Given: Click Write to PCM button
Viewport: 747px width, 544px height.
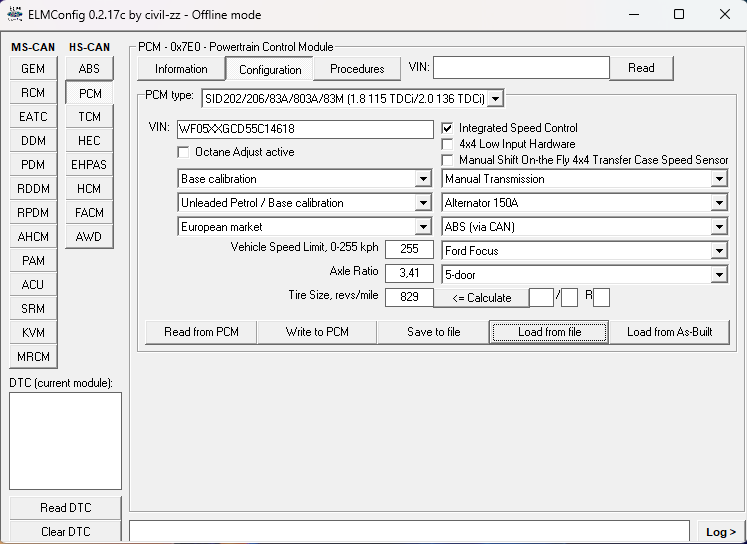Looking at the screenshot, I should [317, 332].
